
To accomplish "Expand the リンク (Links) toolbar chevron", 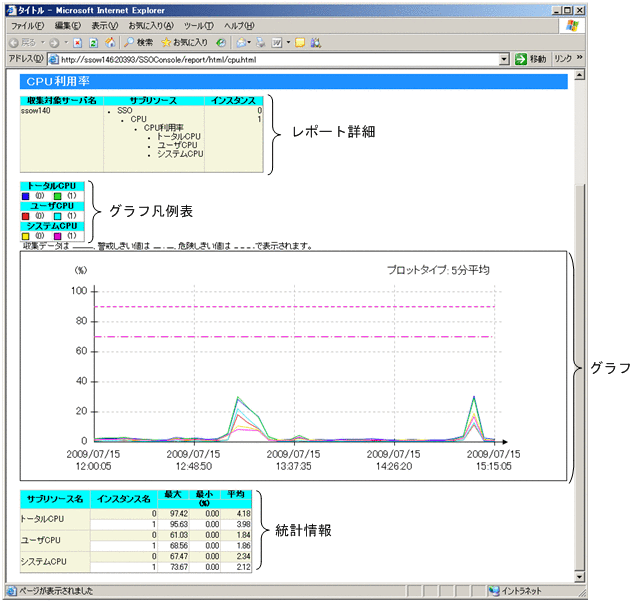I will (x=579, y=60).
